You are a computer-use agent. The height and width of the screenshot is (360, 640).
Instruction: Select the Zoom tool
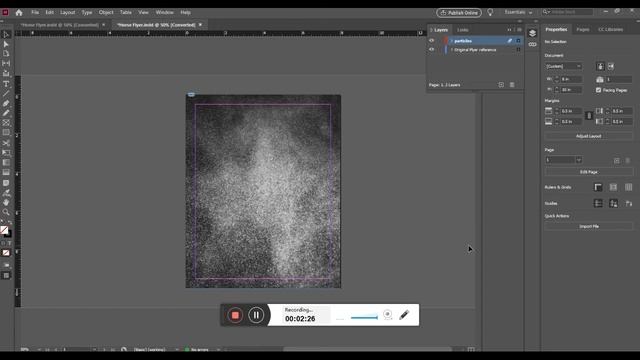pos(6,212)
